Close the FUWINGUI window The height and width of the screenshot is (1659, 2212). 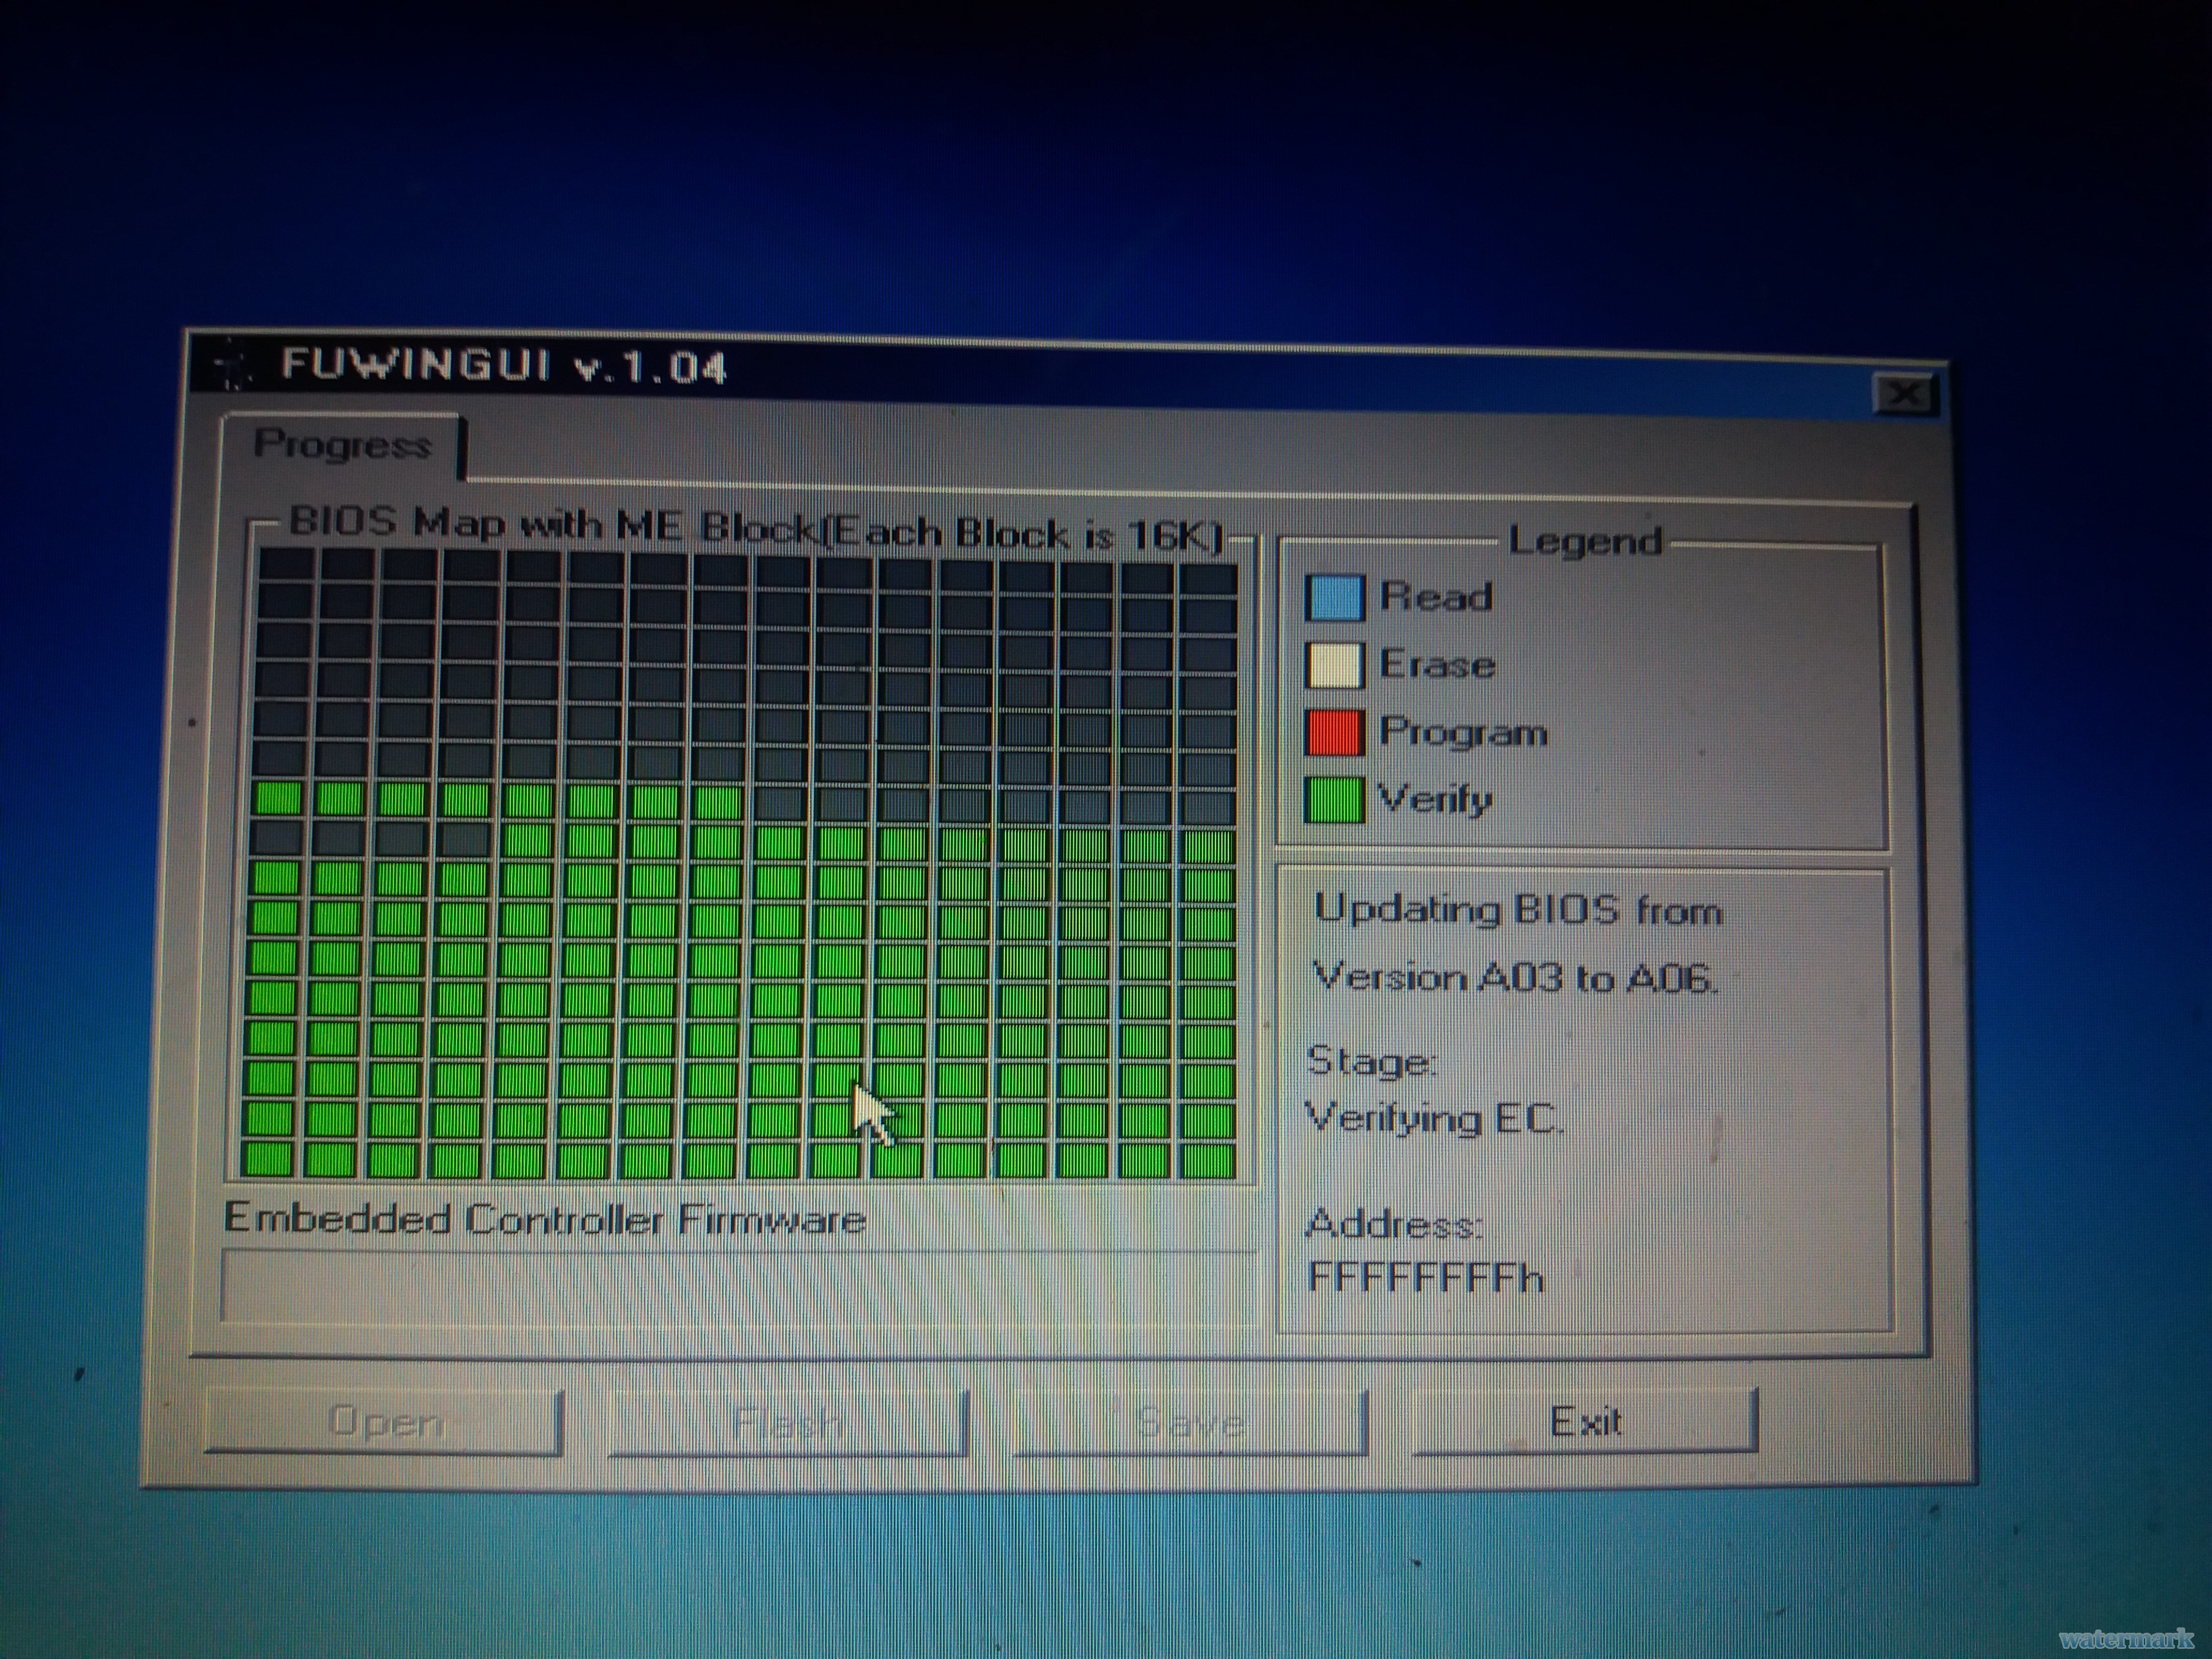[1904, 395]
